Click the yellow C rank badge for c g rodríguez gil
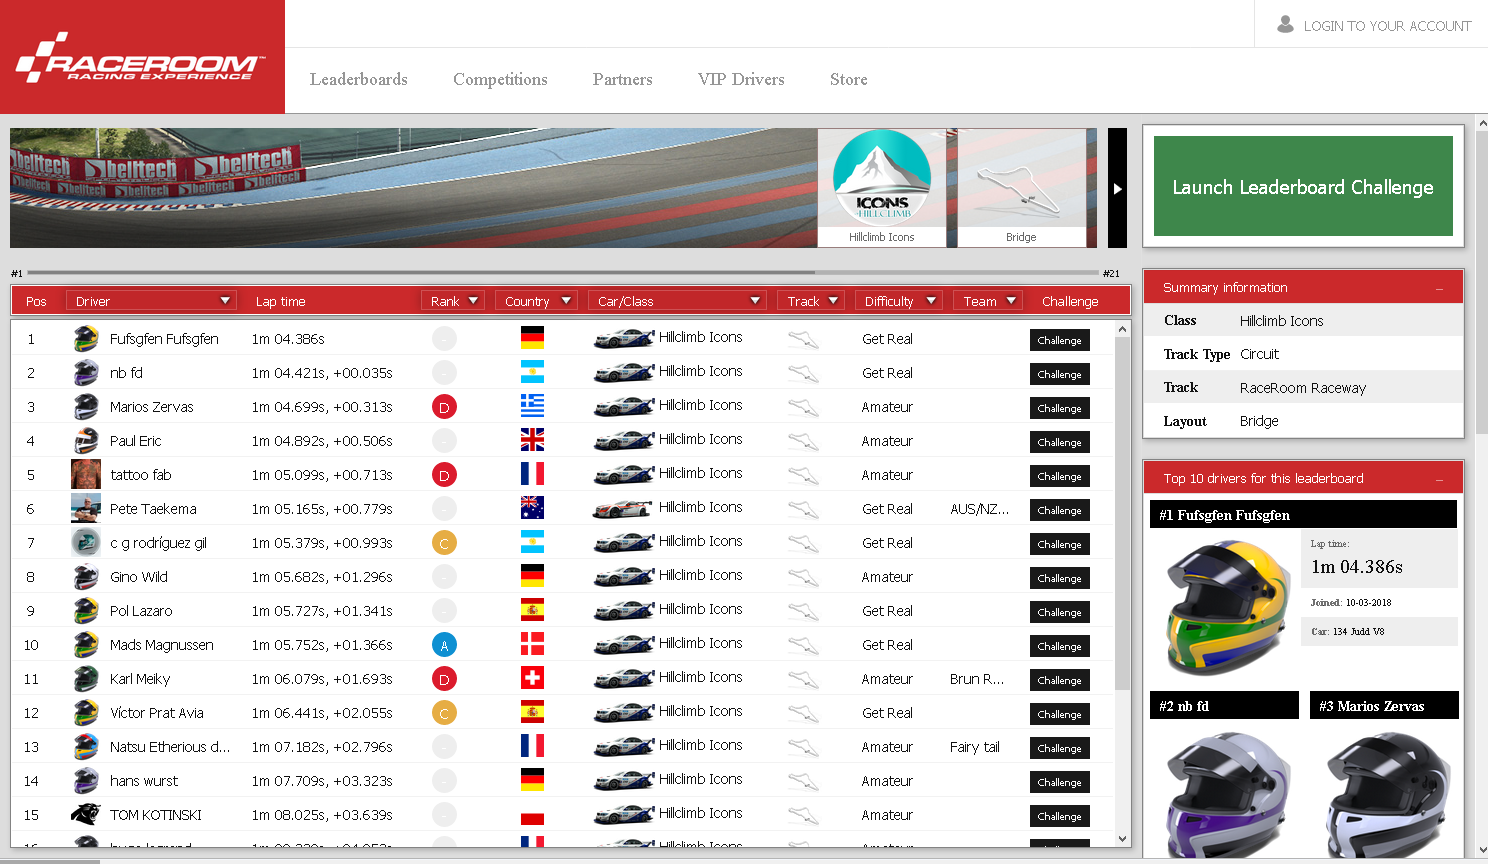The height and width of the screenshot is (864, 1488). pyautogui.click(x=444, y=543)
